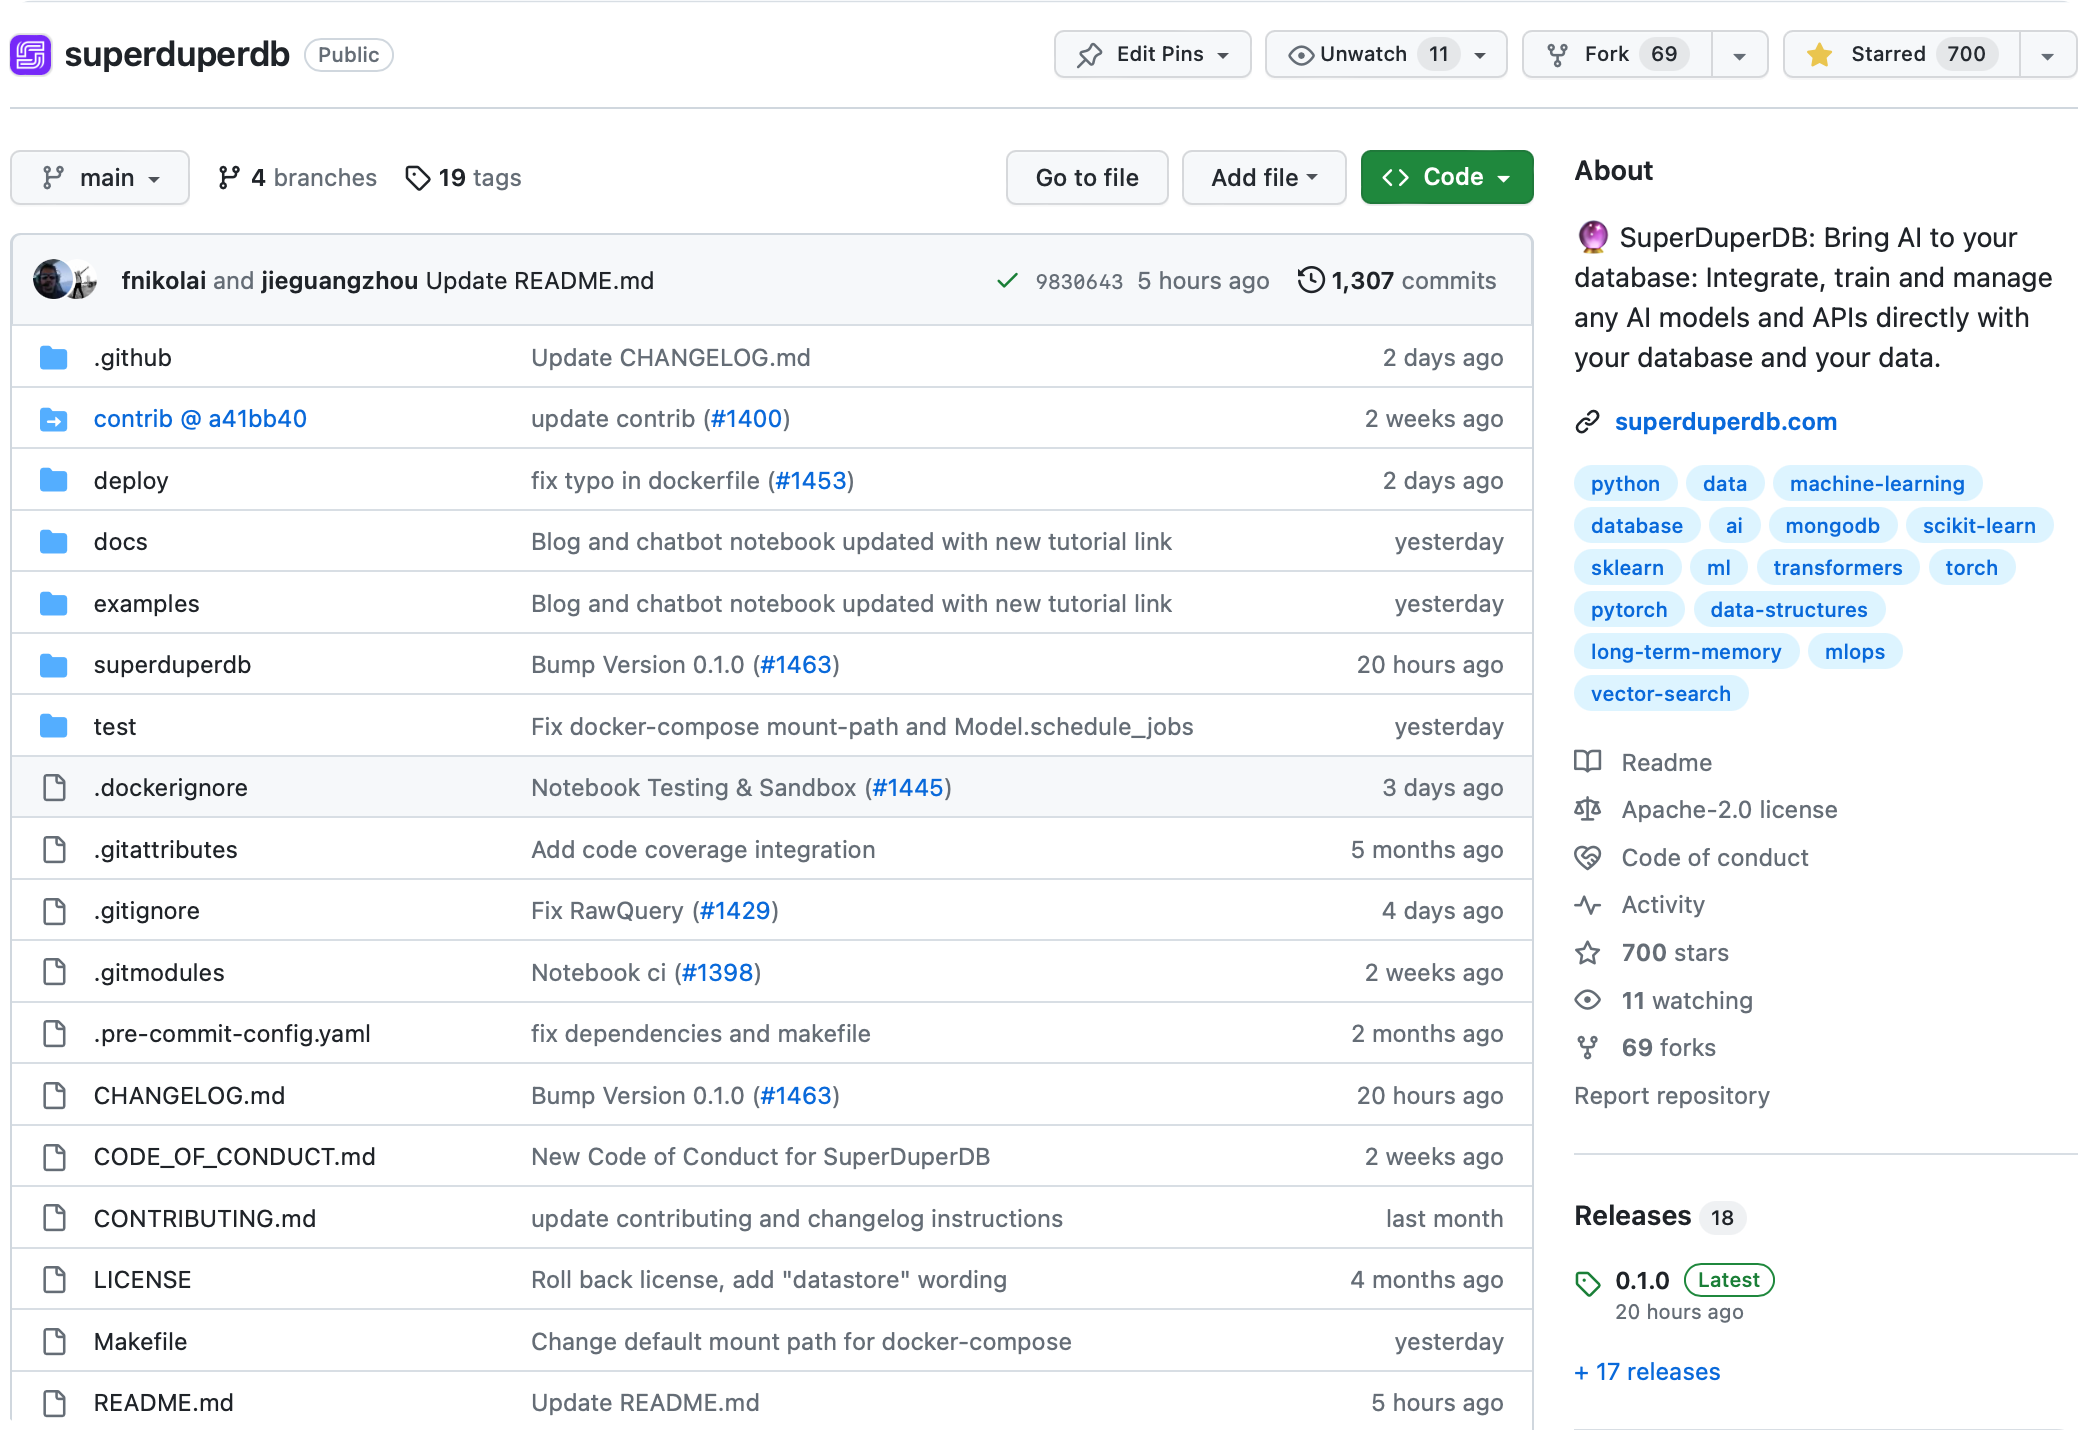The width and height of the screenshot is (2092, 1430).
Task: Click the pin icon in Edit Pins
Action: point(1089,55)
